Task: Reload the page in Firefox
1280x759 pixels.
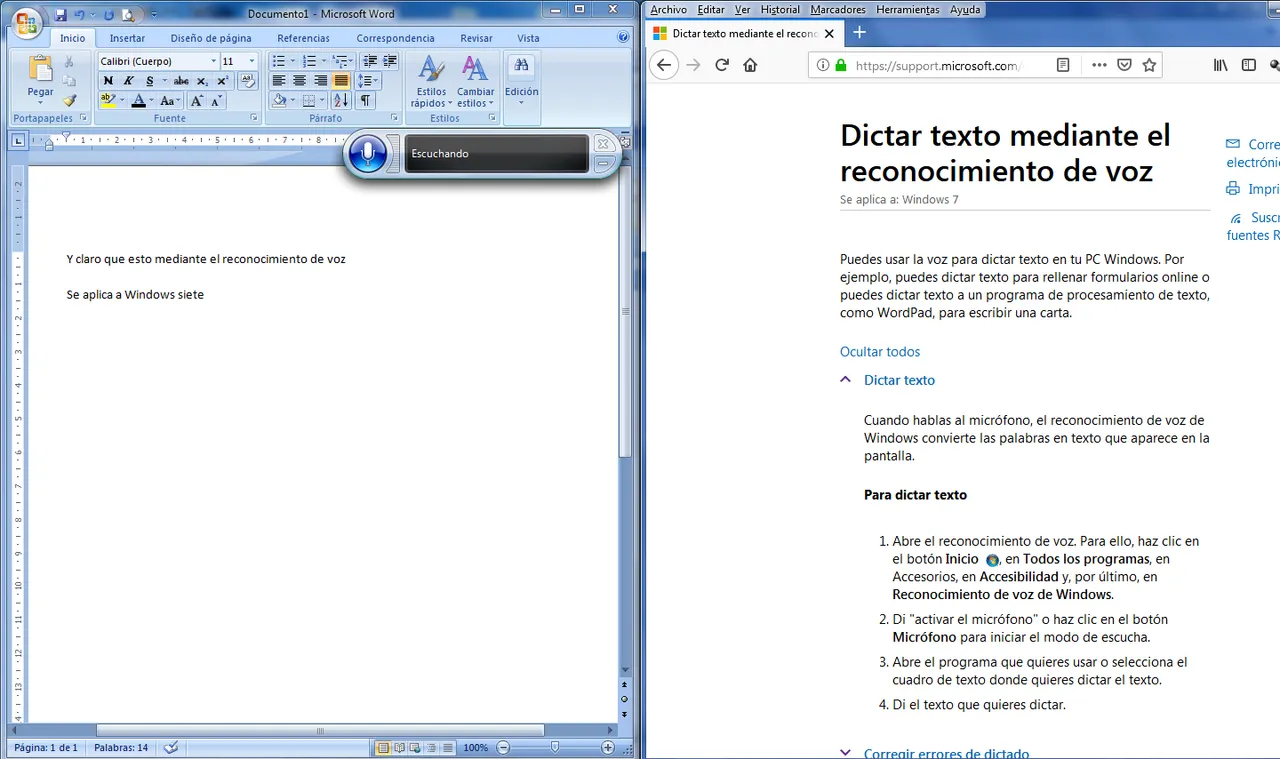Action: (x=722, y=65)
